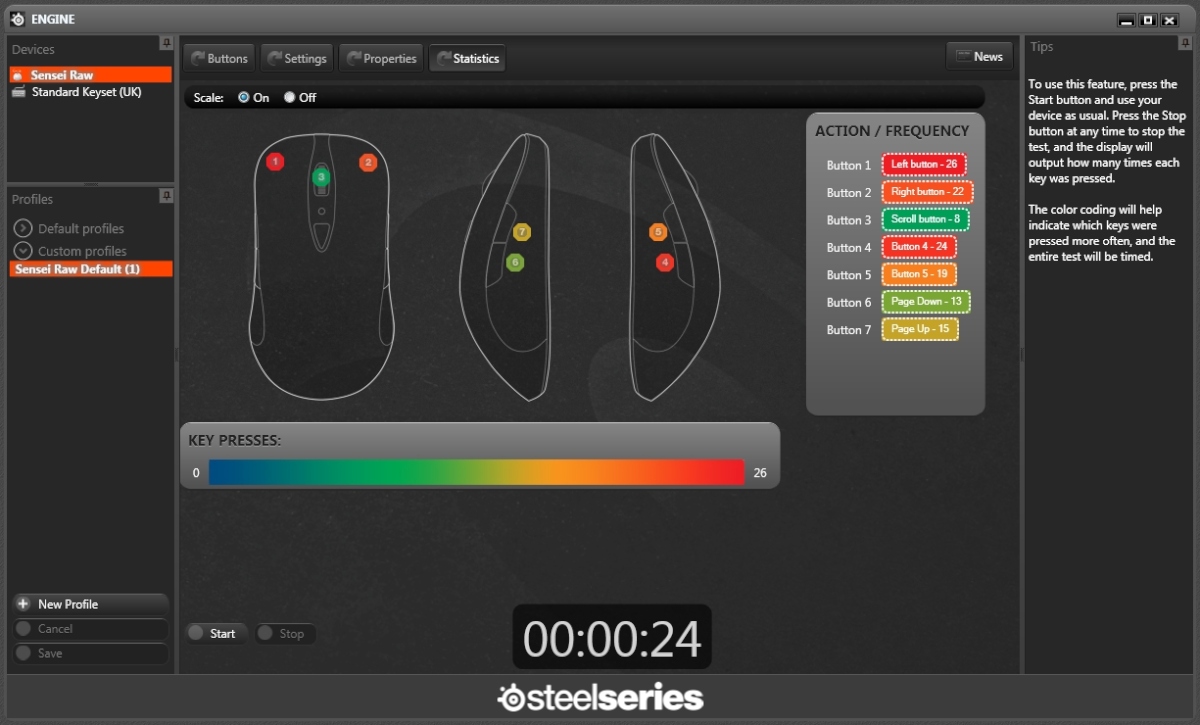The height and width of the screenshot is (725, 1200).
Task: Click orange side button 5 marker
Action: [657, 232]
